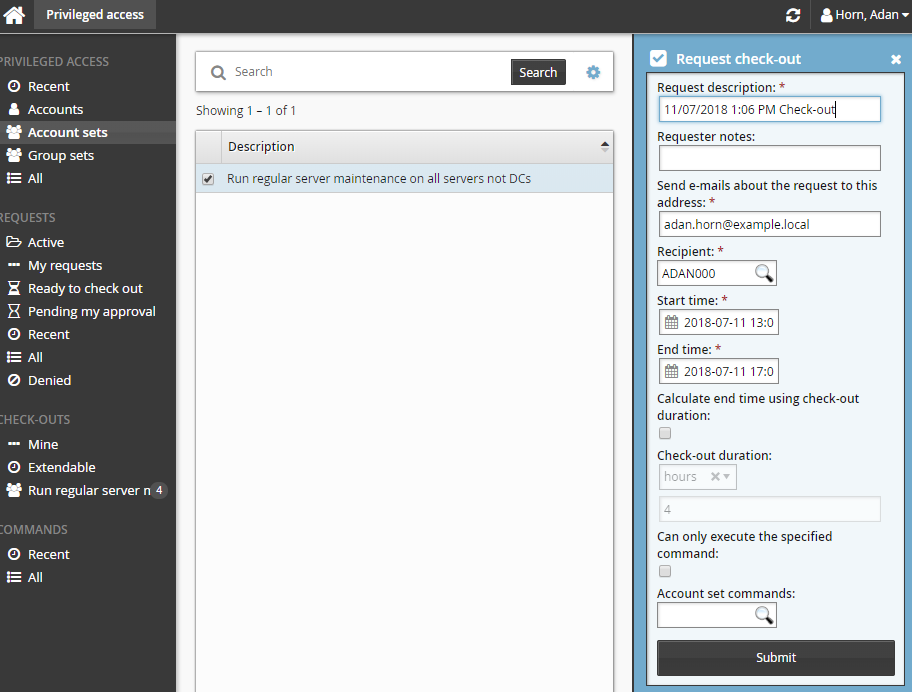The height and width of the screenshot is (692, 912).
Task: Click Account set commands magnifier icon
Action: pos(763,615)
